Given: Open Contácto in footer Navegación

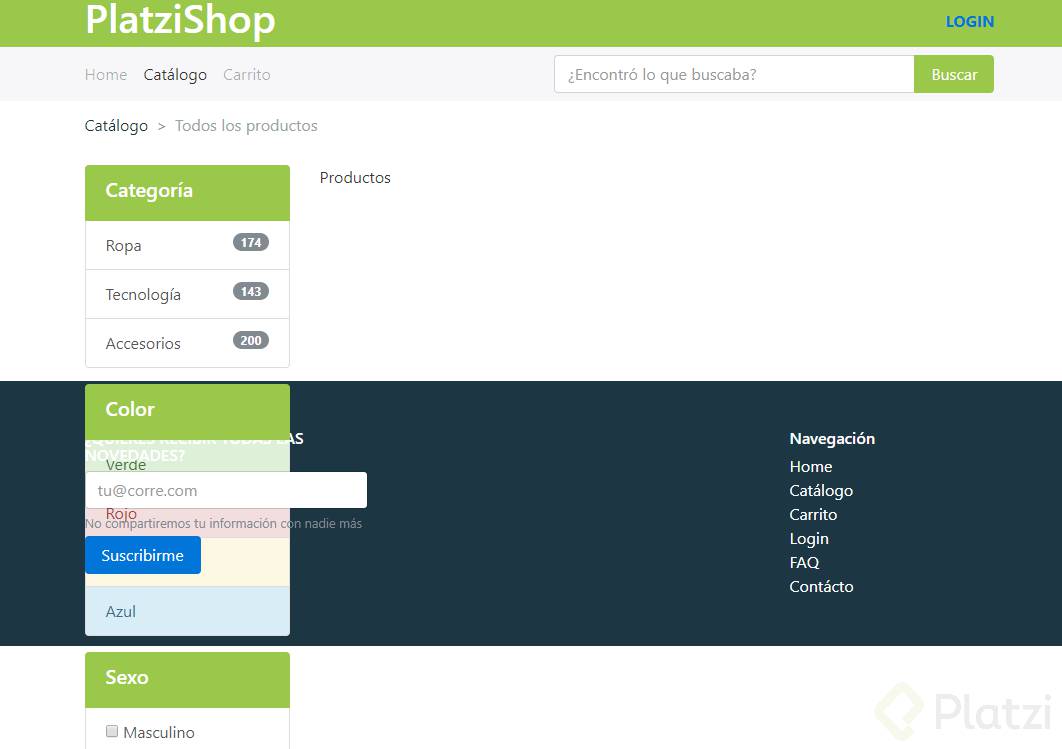Looking at the screenshot, I should point(821,586).
